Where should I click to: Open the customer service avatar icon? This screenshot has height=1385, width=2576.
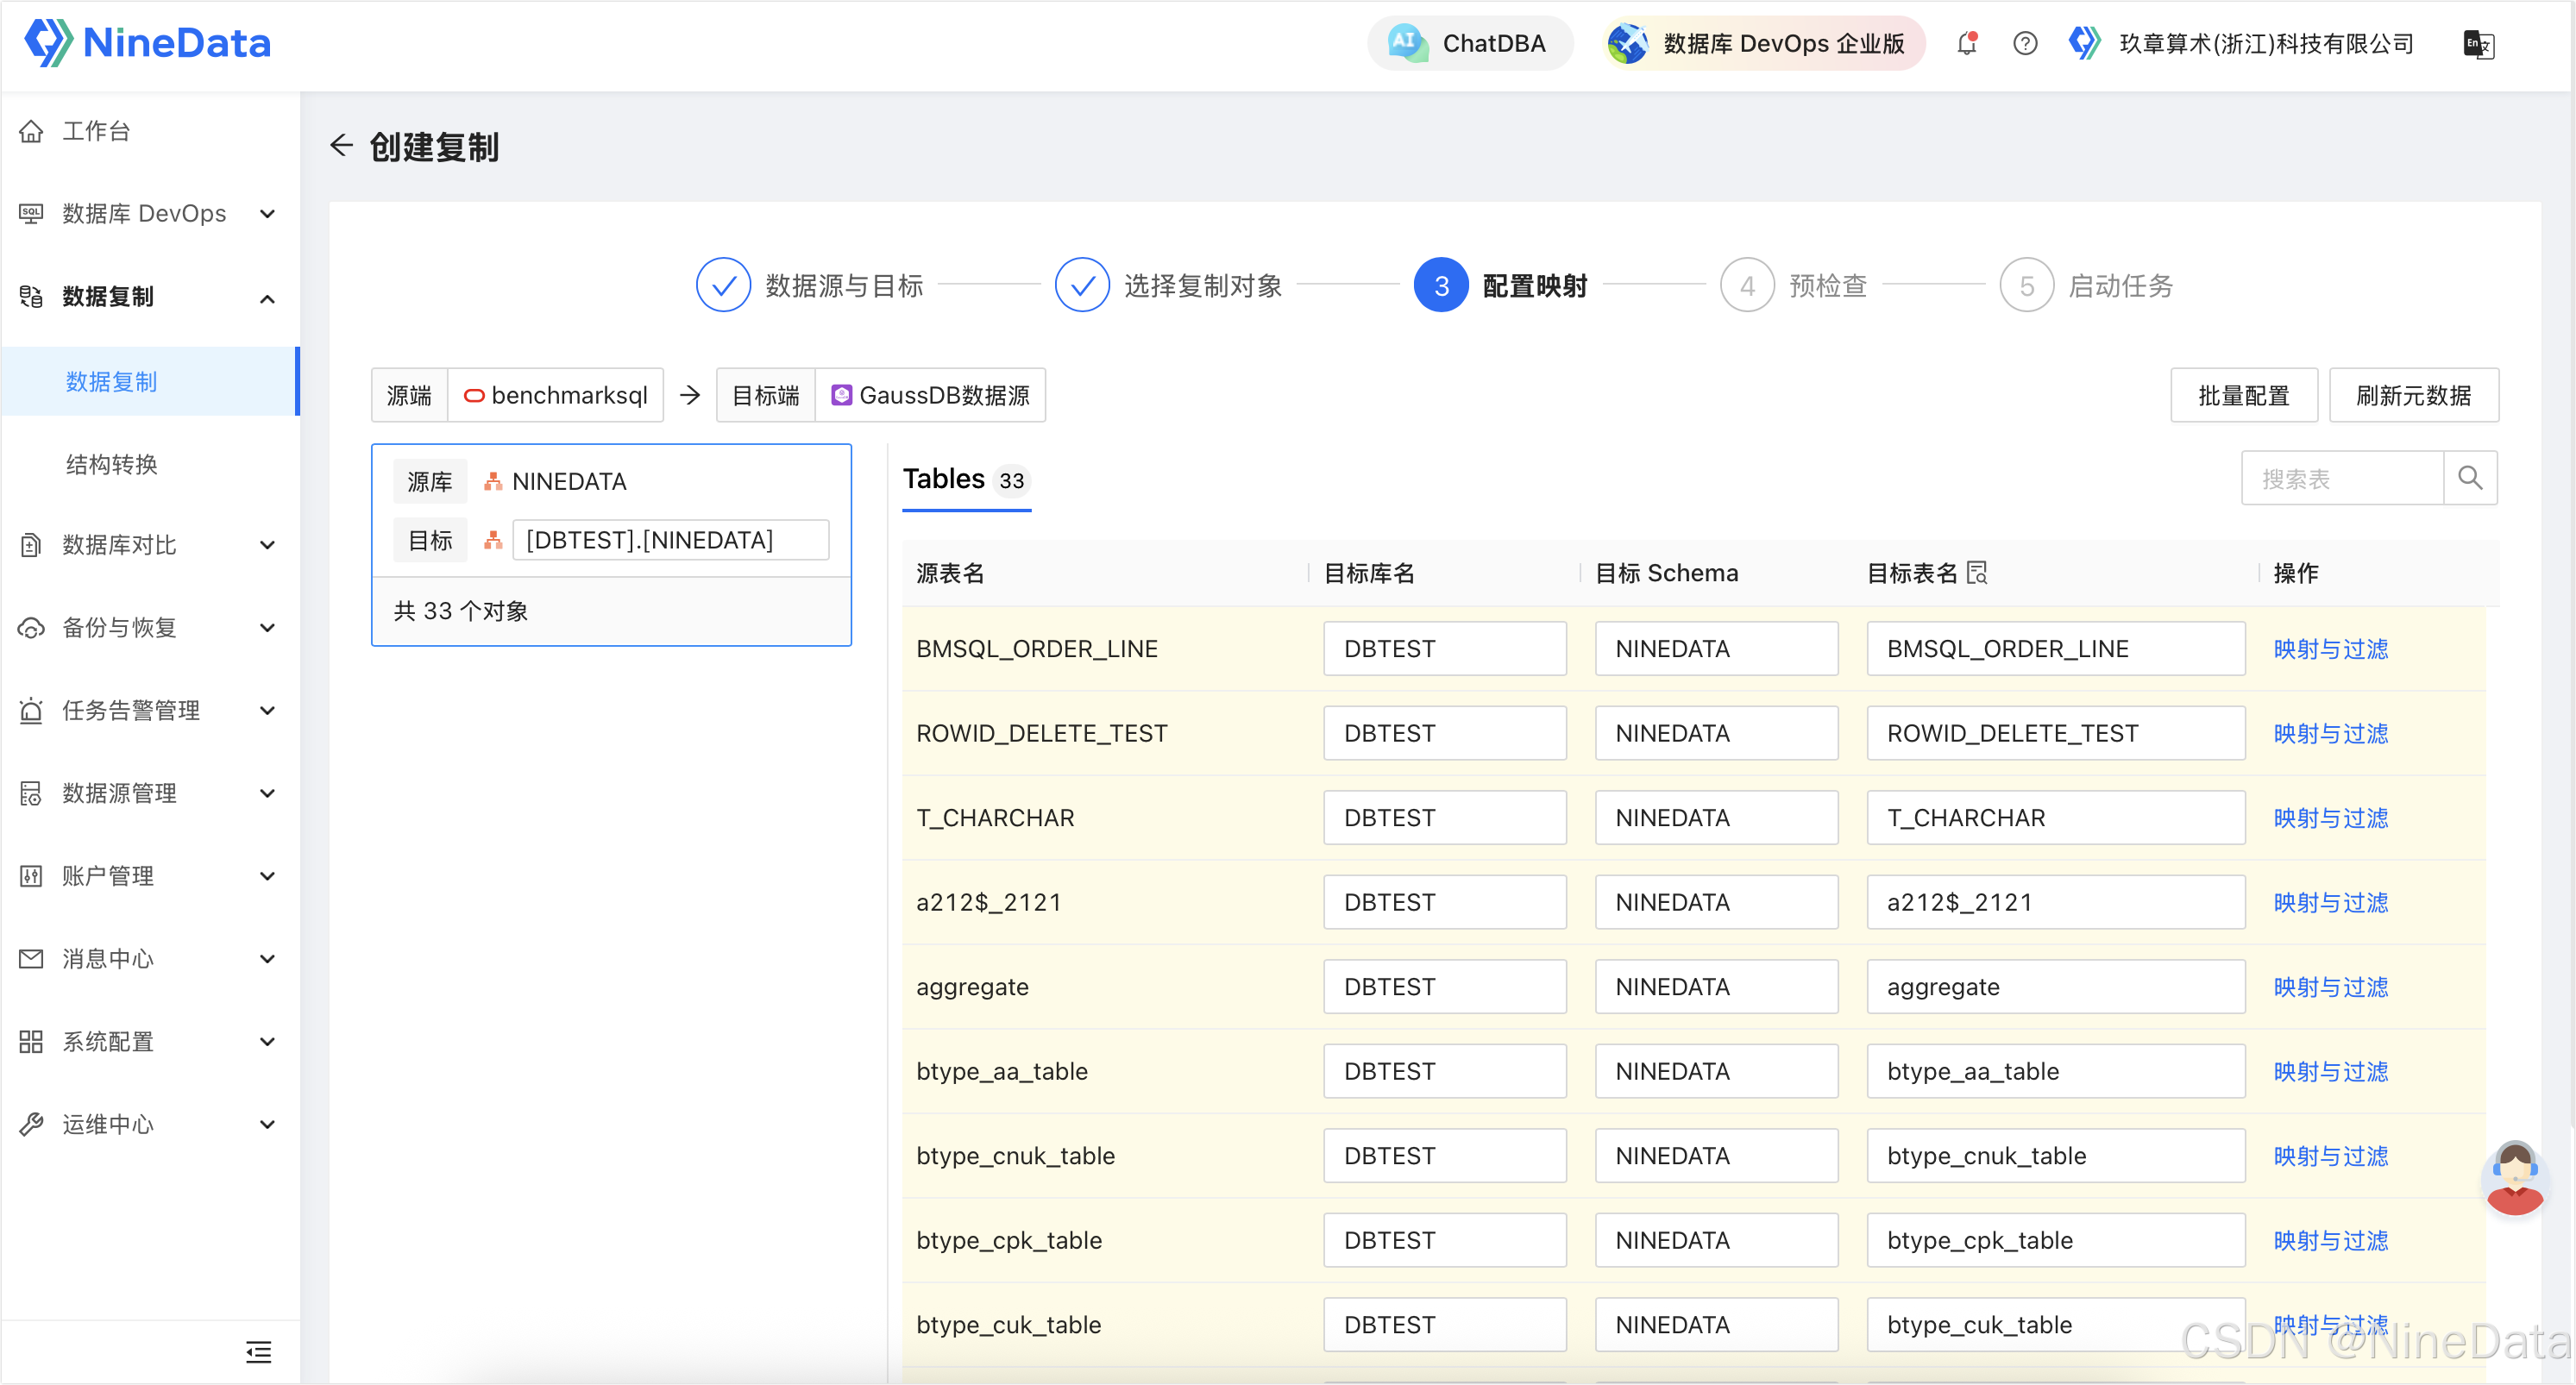(x=2514, y=1179)
